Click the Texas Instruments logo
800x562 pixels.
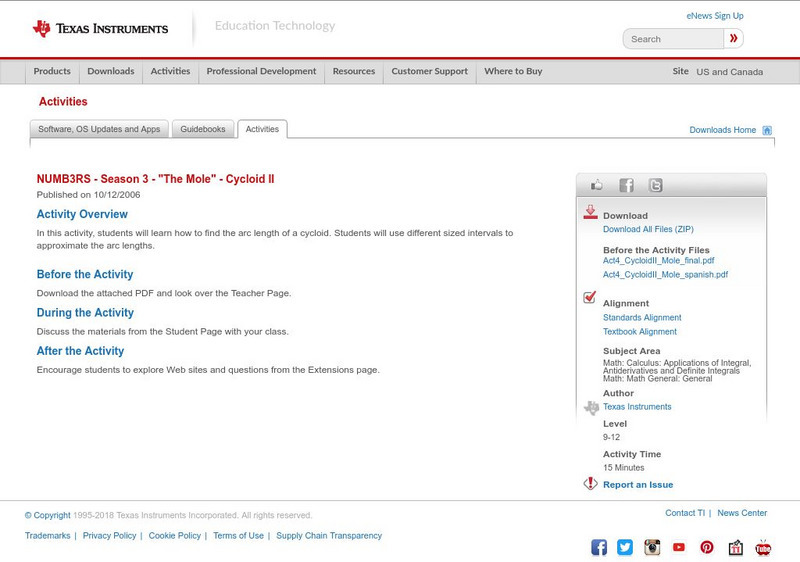pos(100,29)
